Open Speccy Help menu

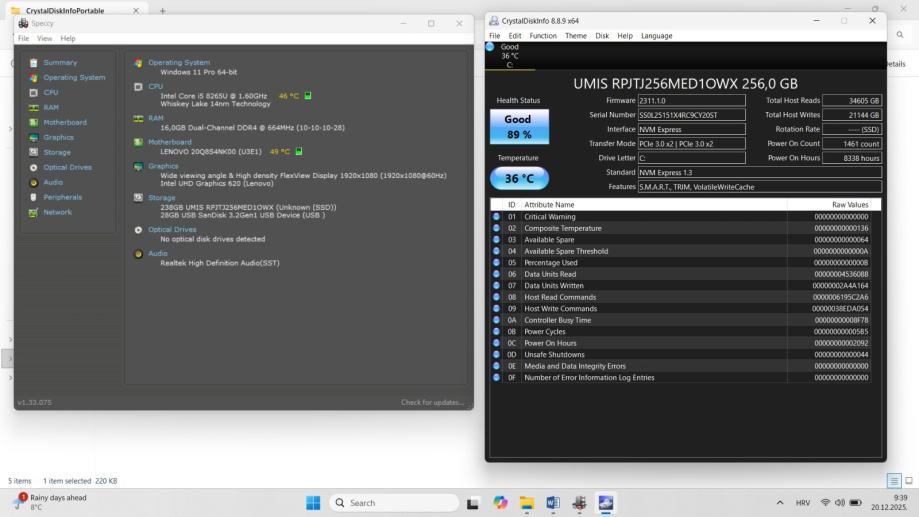[x=68, y=38]
